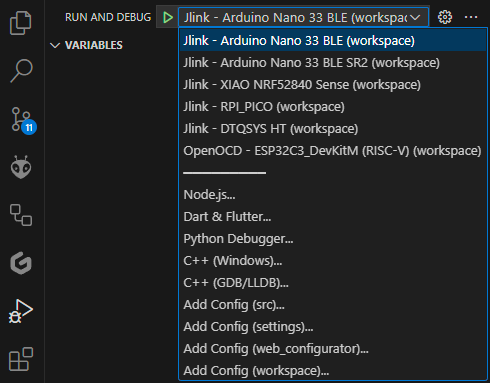Close the debug configuration dropdown chevron

pyautogui.click(x=415, y=17)
